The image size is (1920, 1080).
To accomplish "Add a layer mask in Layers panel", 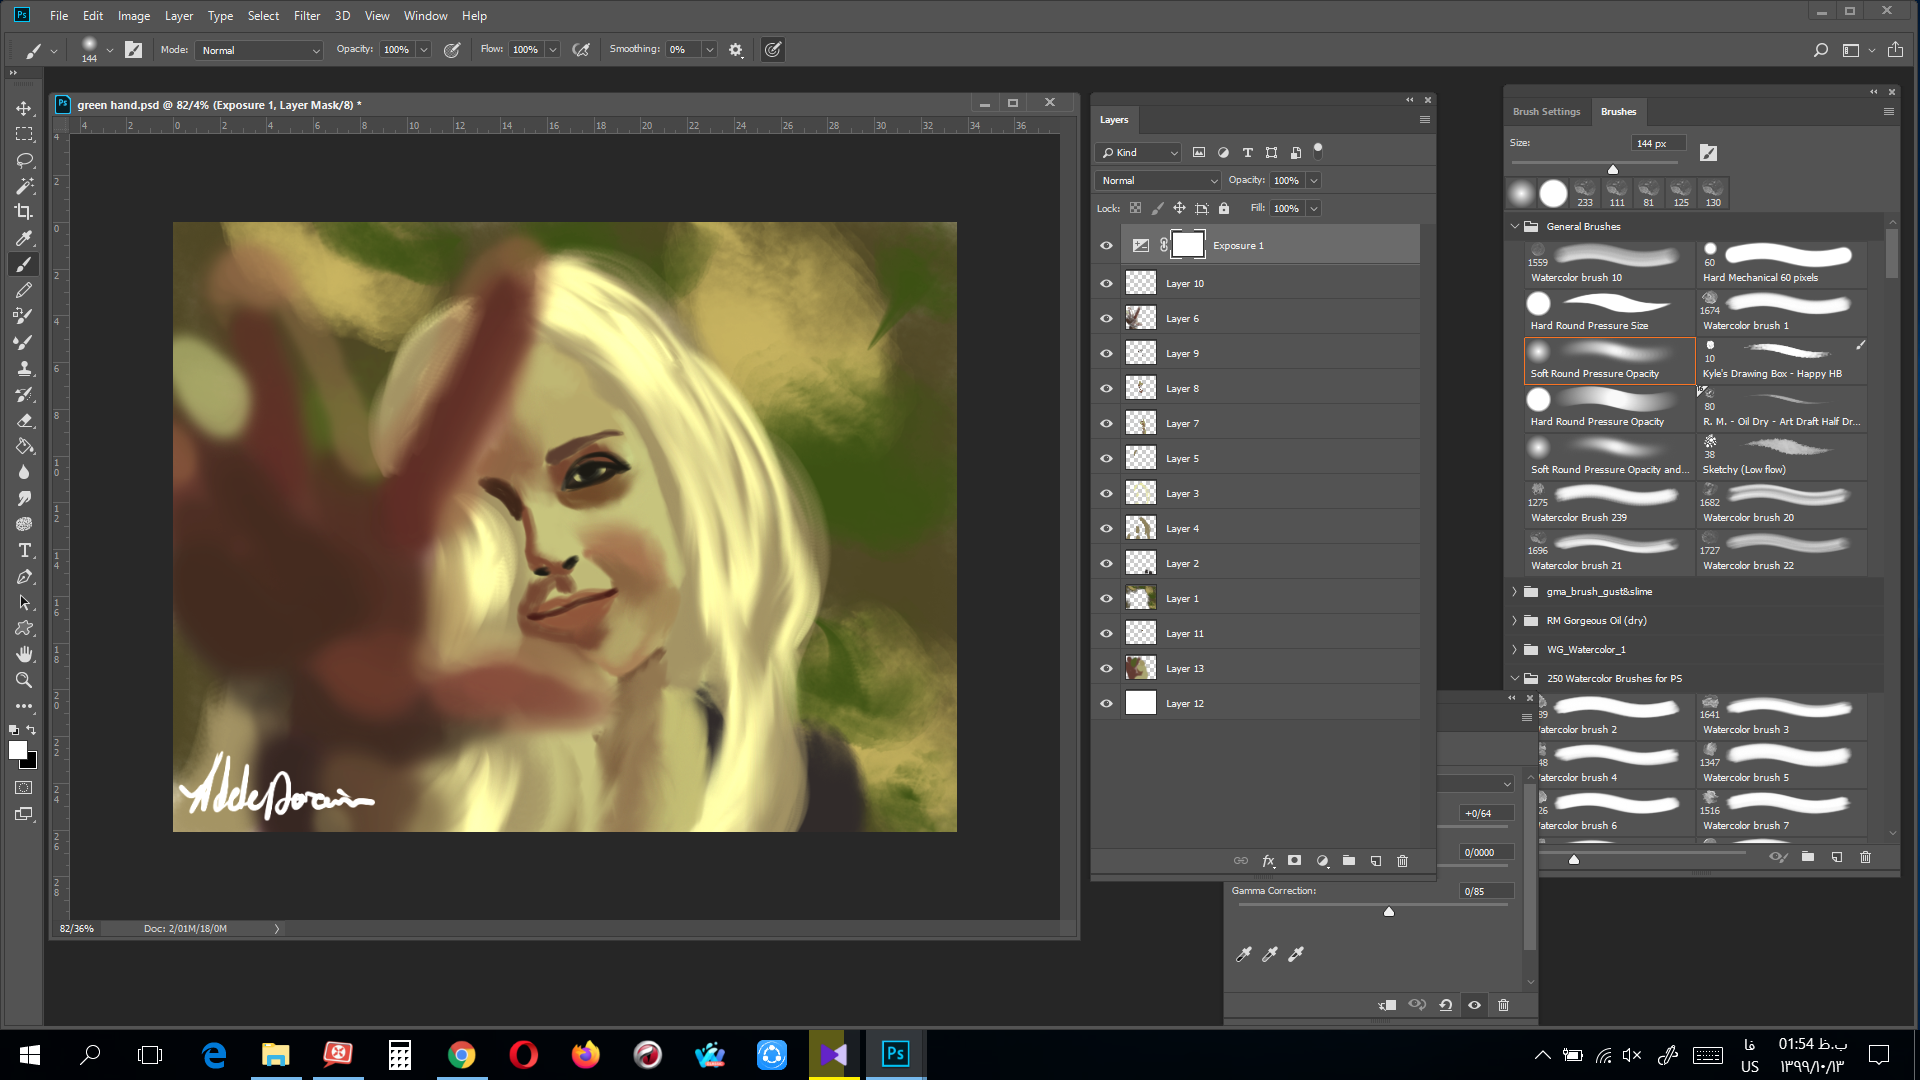I will tap(1295, 861).
